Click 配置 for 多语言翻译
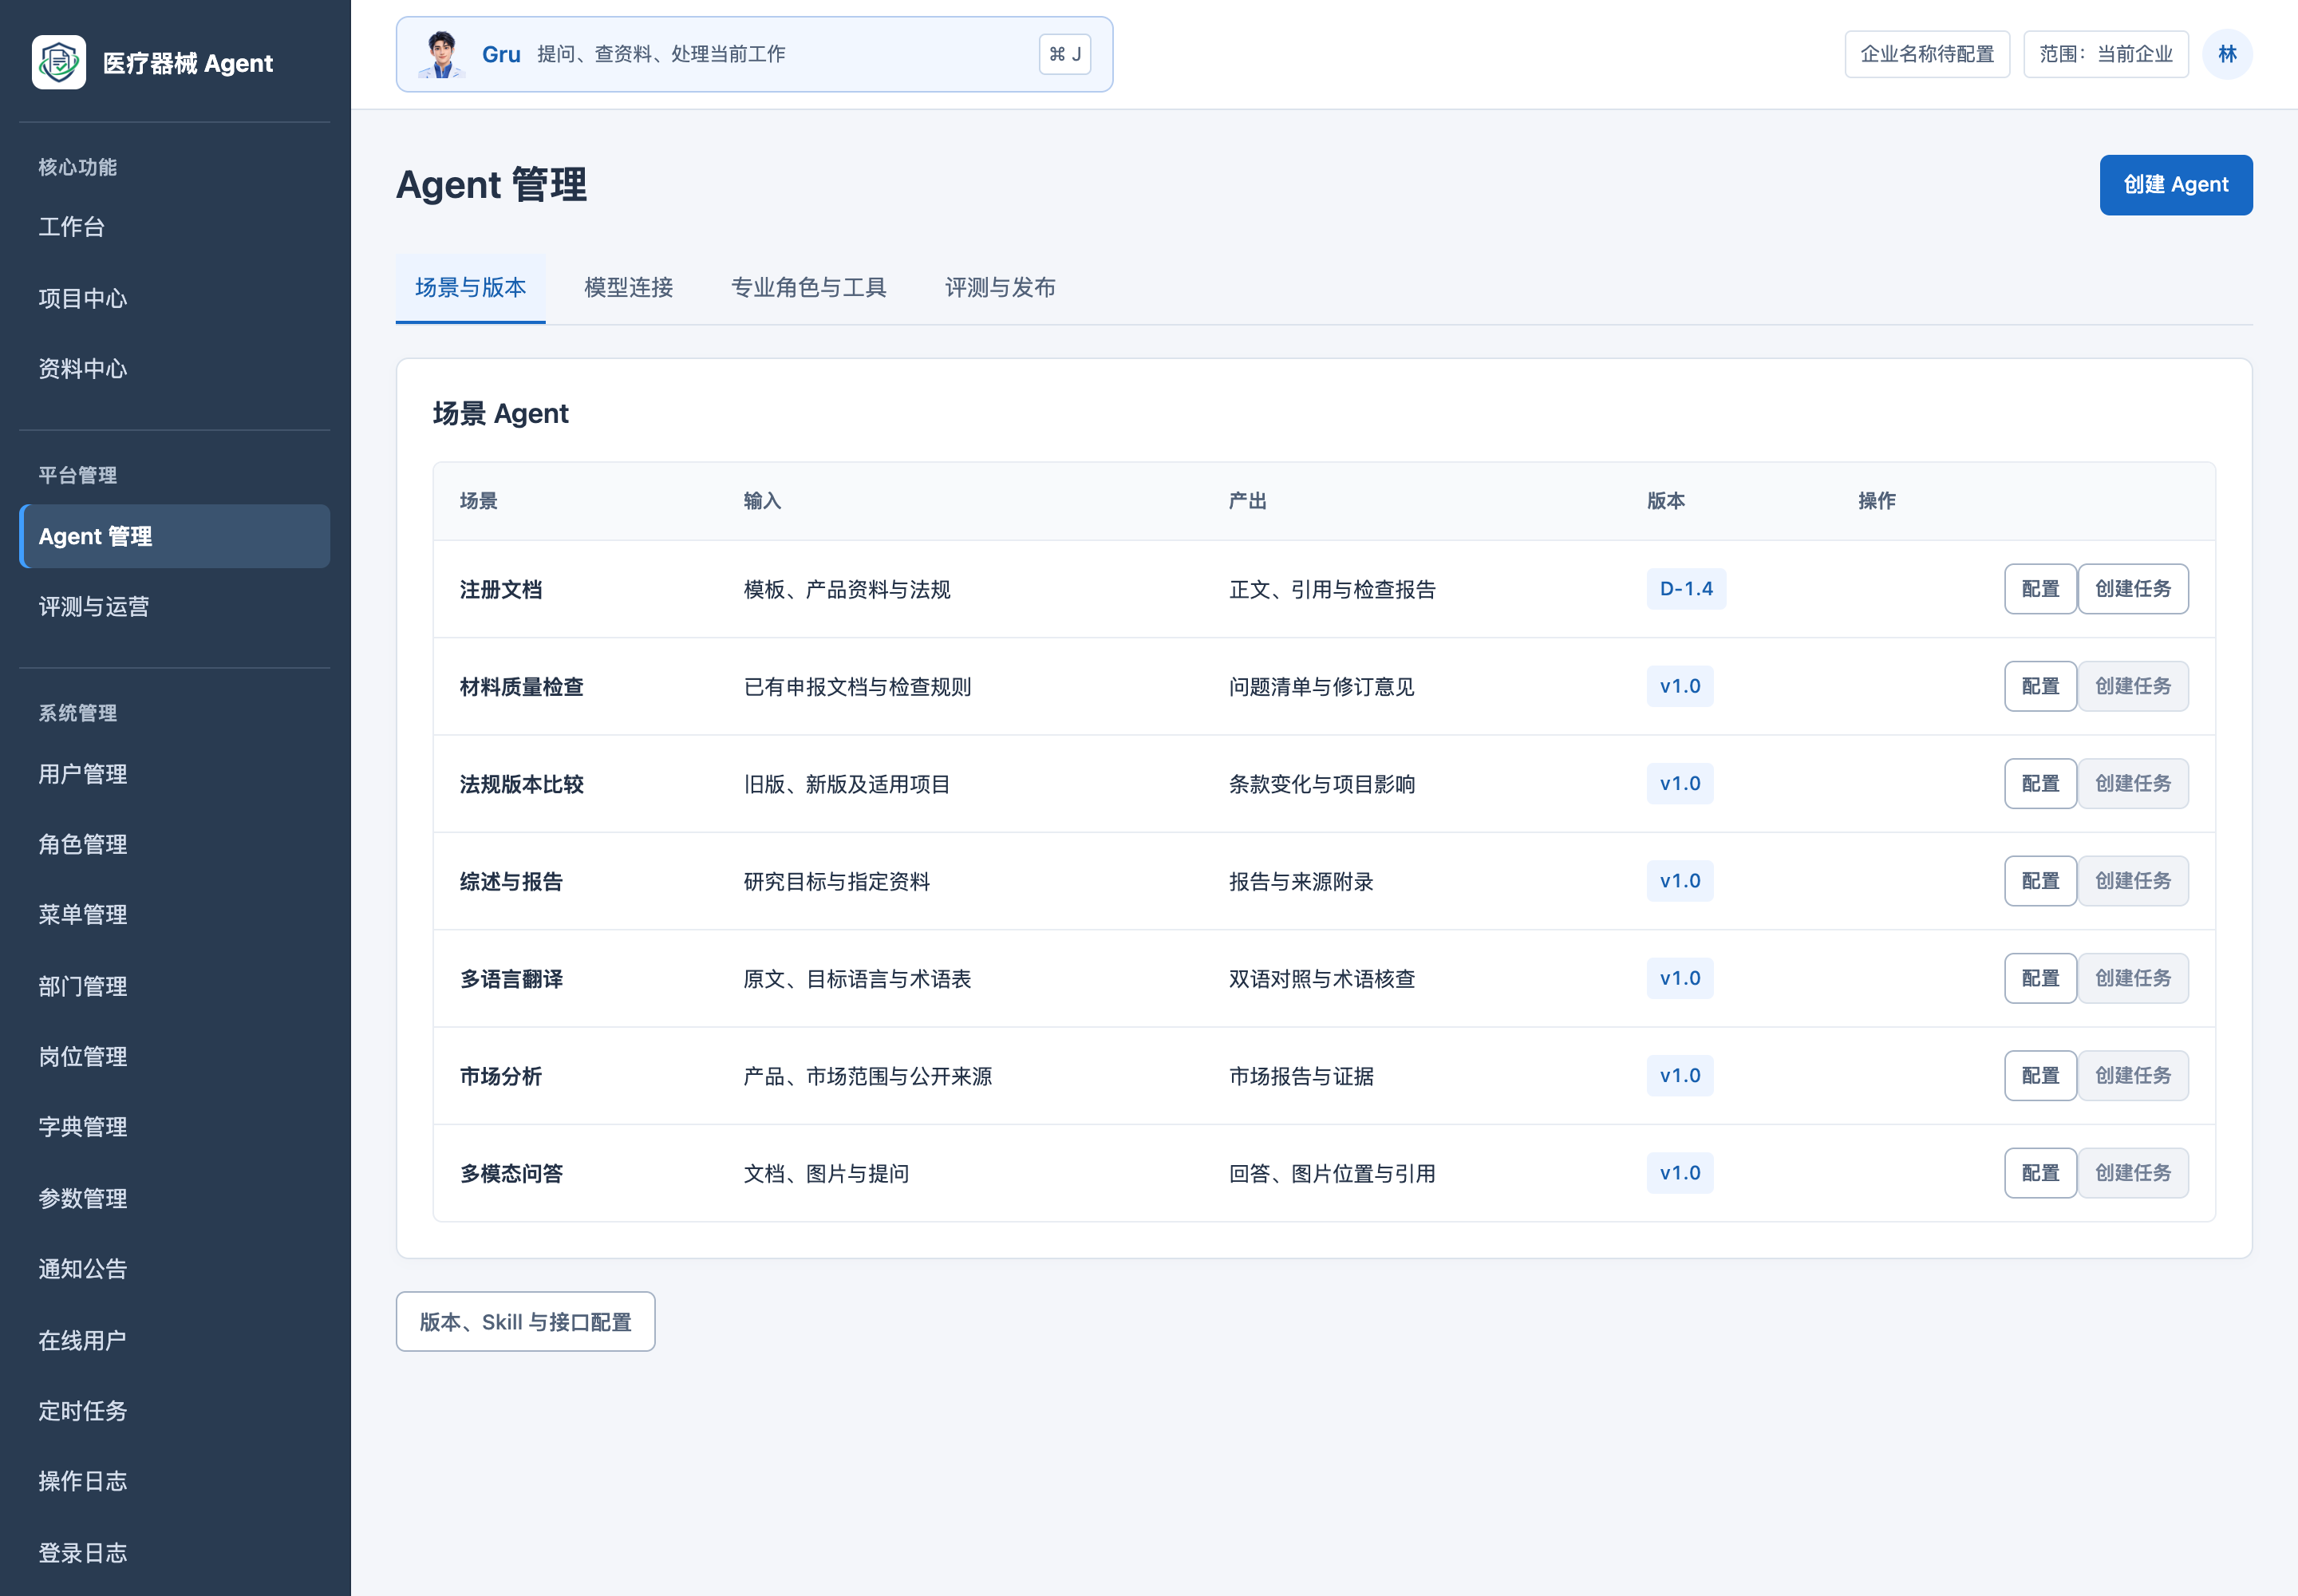 [2040, 978]
